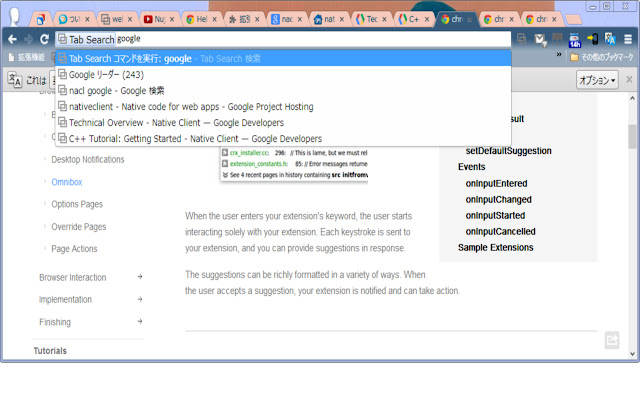Viewport: 640px width, 400px height.
Task: Jump to Events in contents
Action: tap(471, 167)
